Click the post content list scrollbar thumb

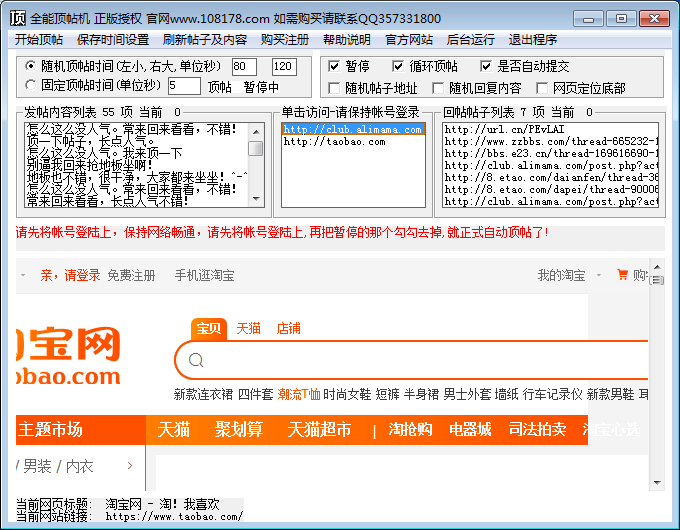click(256, 148)
